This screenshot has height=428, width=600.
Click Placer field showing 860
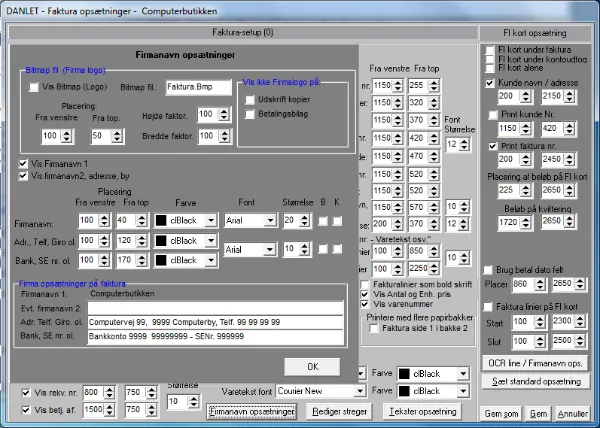tap(523, 284)
